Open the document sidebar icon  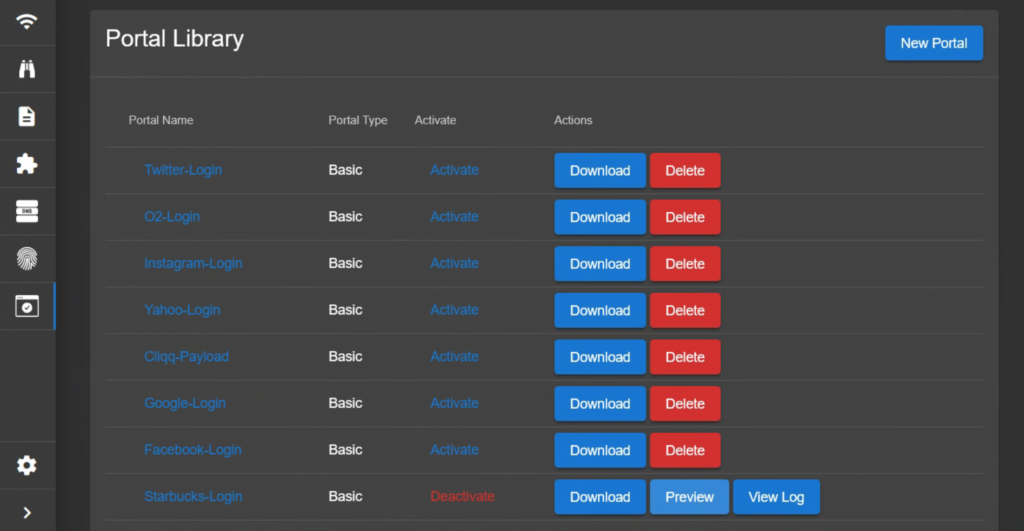pos(27,116)
